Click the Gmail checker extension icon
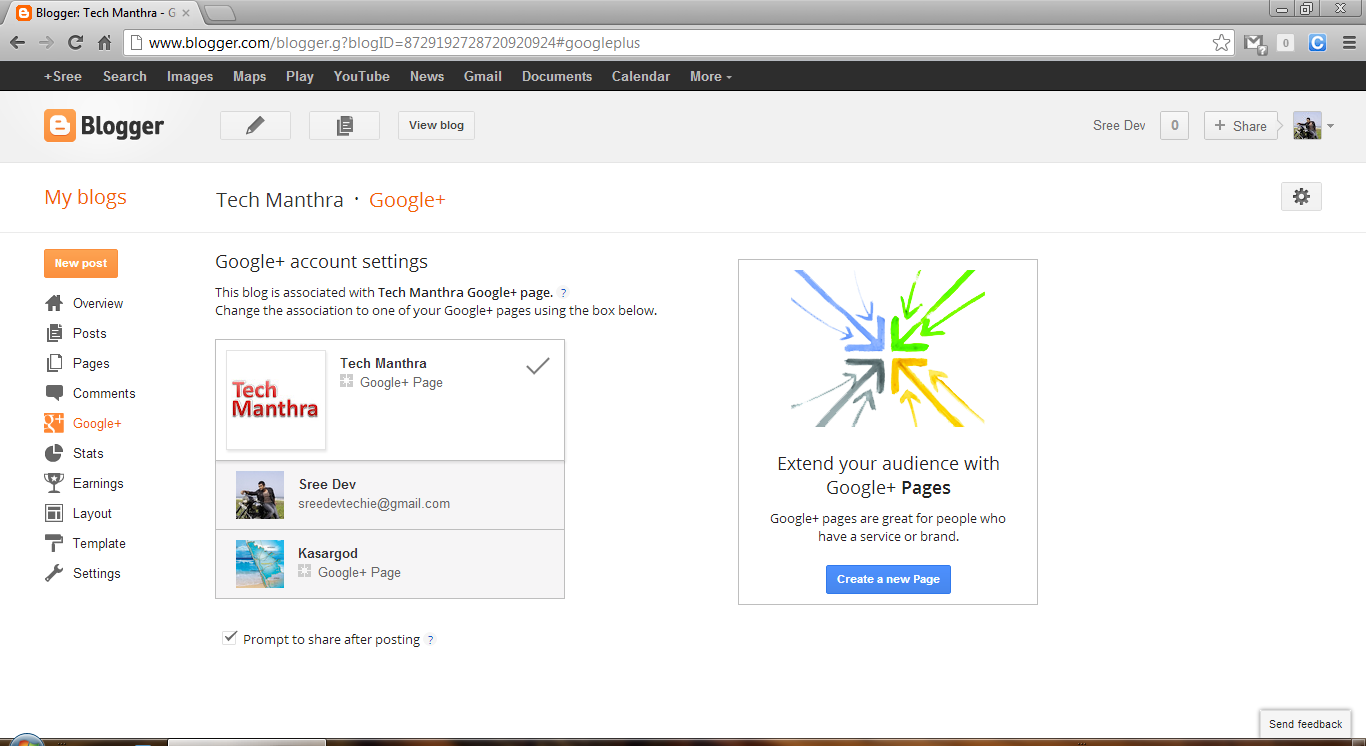The image size is (1366, 746). pos(1254,43)
